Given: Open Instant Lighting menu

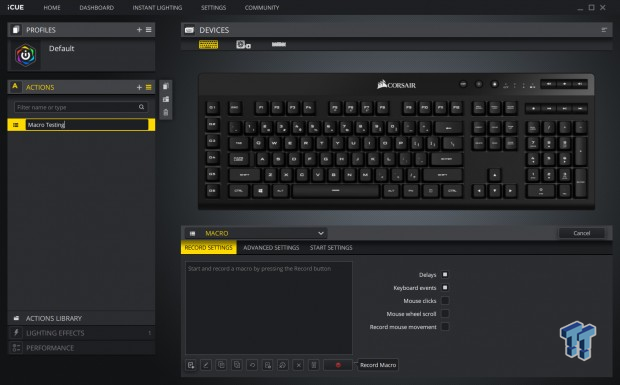Looking at the screenshot, I should tap(157, 8).
